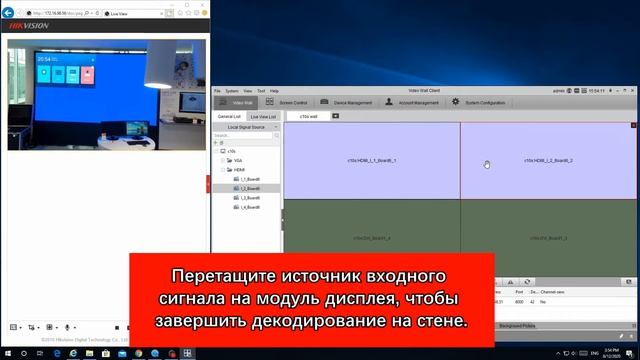Viewport: 640px width, 360px height.
Task: Select I_4_Board6 signal source
Action: 247,207
